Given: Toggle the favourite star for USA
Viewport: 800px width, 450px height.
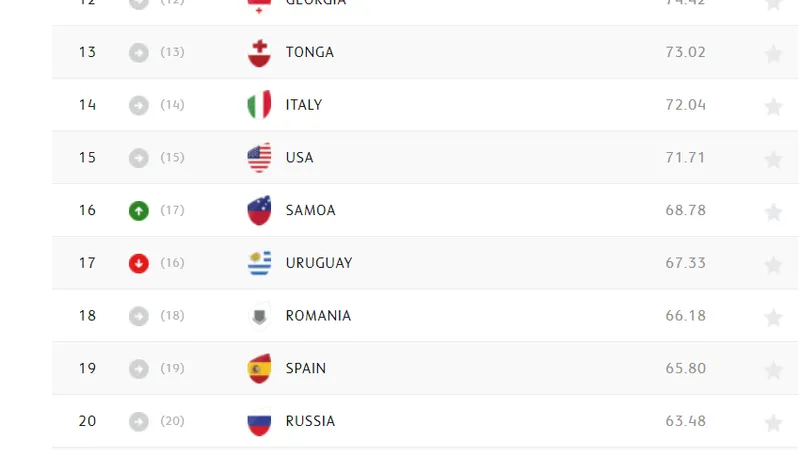Looking at the screenshot, I should (x=773, y=159).
